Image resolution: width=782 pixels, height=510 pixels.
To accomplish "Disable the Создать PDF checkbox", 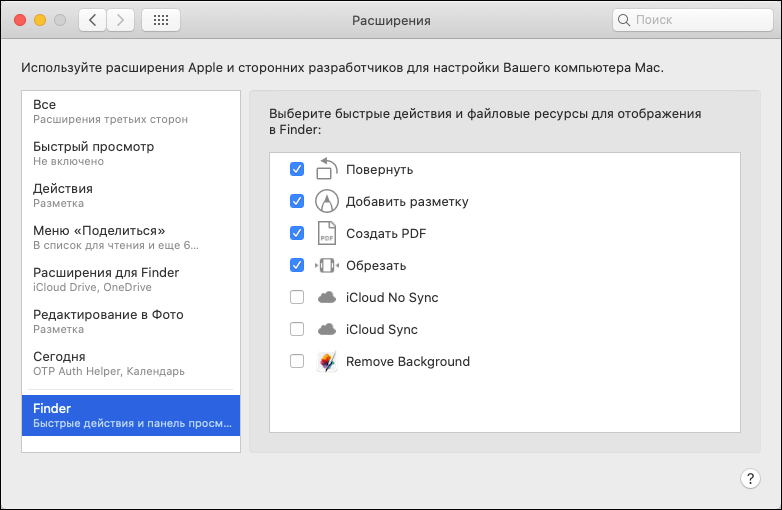I will [297, 233].
